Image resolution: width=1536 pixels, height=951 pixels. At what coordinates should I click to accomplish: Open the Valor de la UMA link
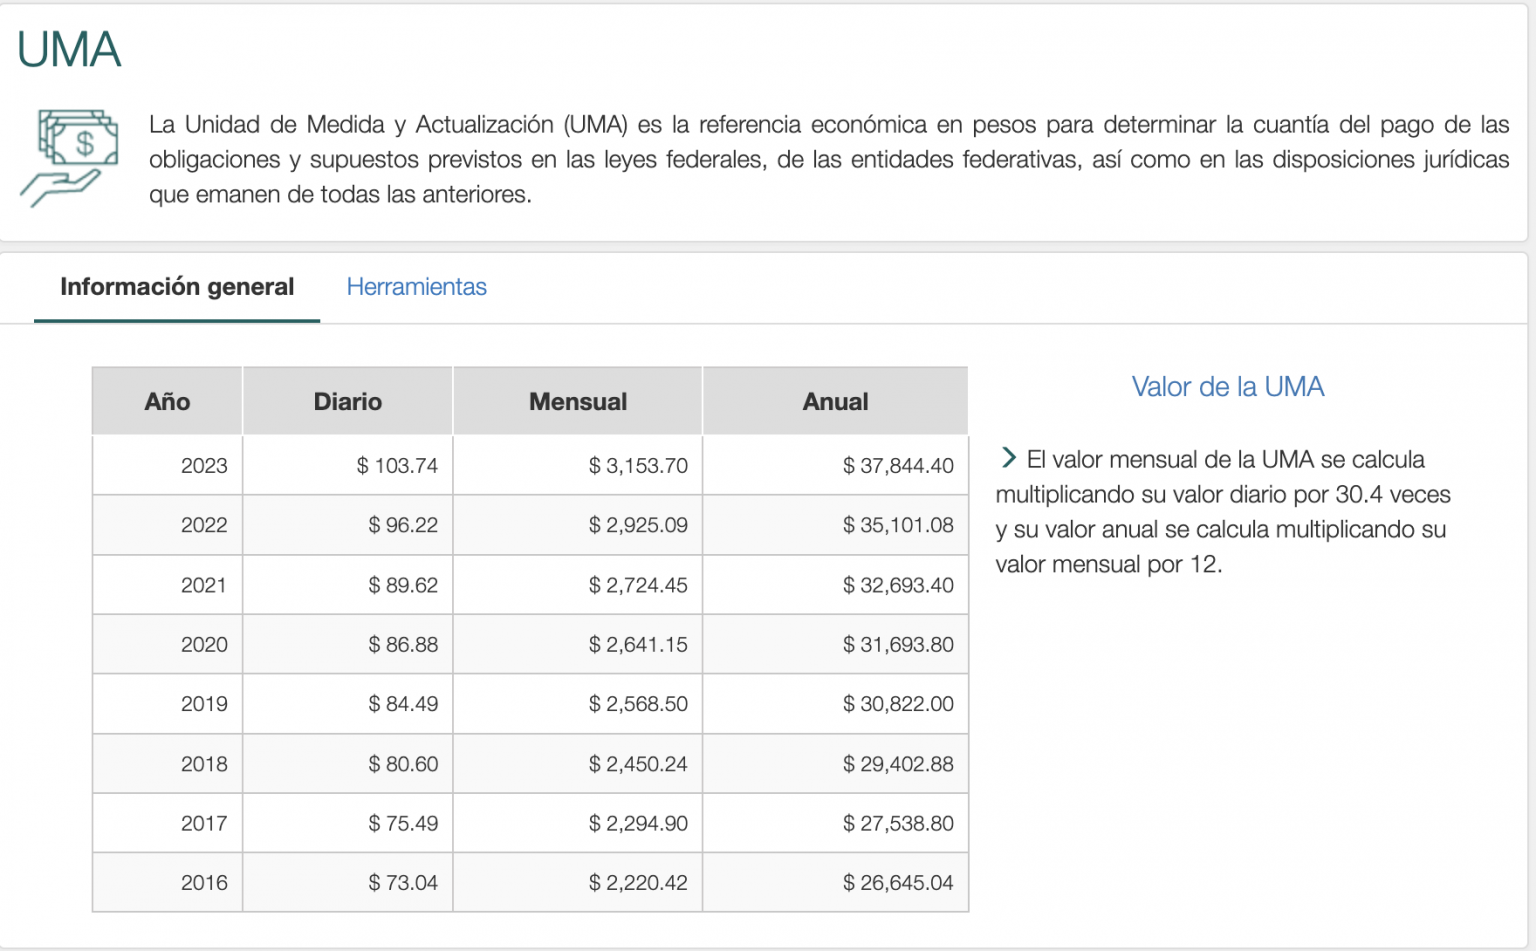[x=1228, y=386]
